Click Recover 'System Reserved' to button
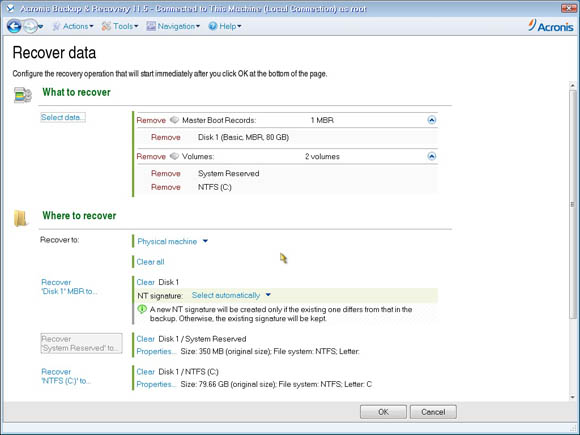The image size is (580, 435). 81,343
